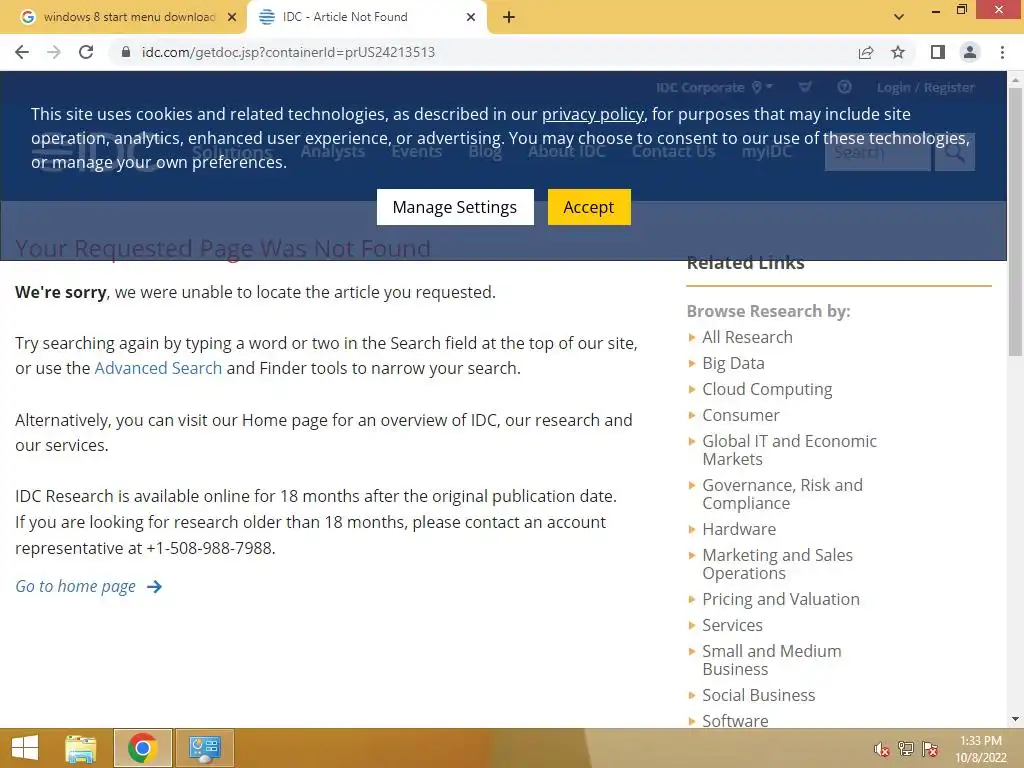Browse Big Data research
Viewport: 1024px width, 768px height.
(733, 363)
